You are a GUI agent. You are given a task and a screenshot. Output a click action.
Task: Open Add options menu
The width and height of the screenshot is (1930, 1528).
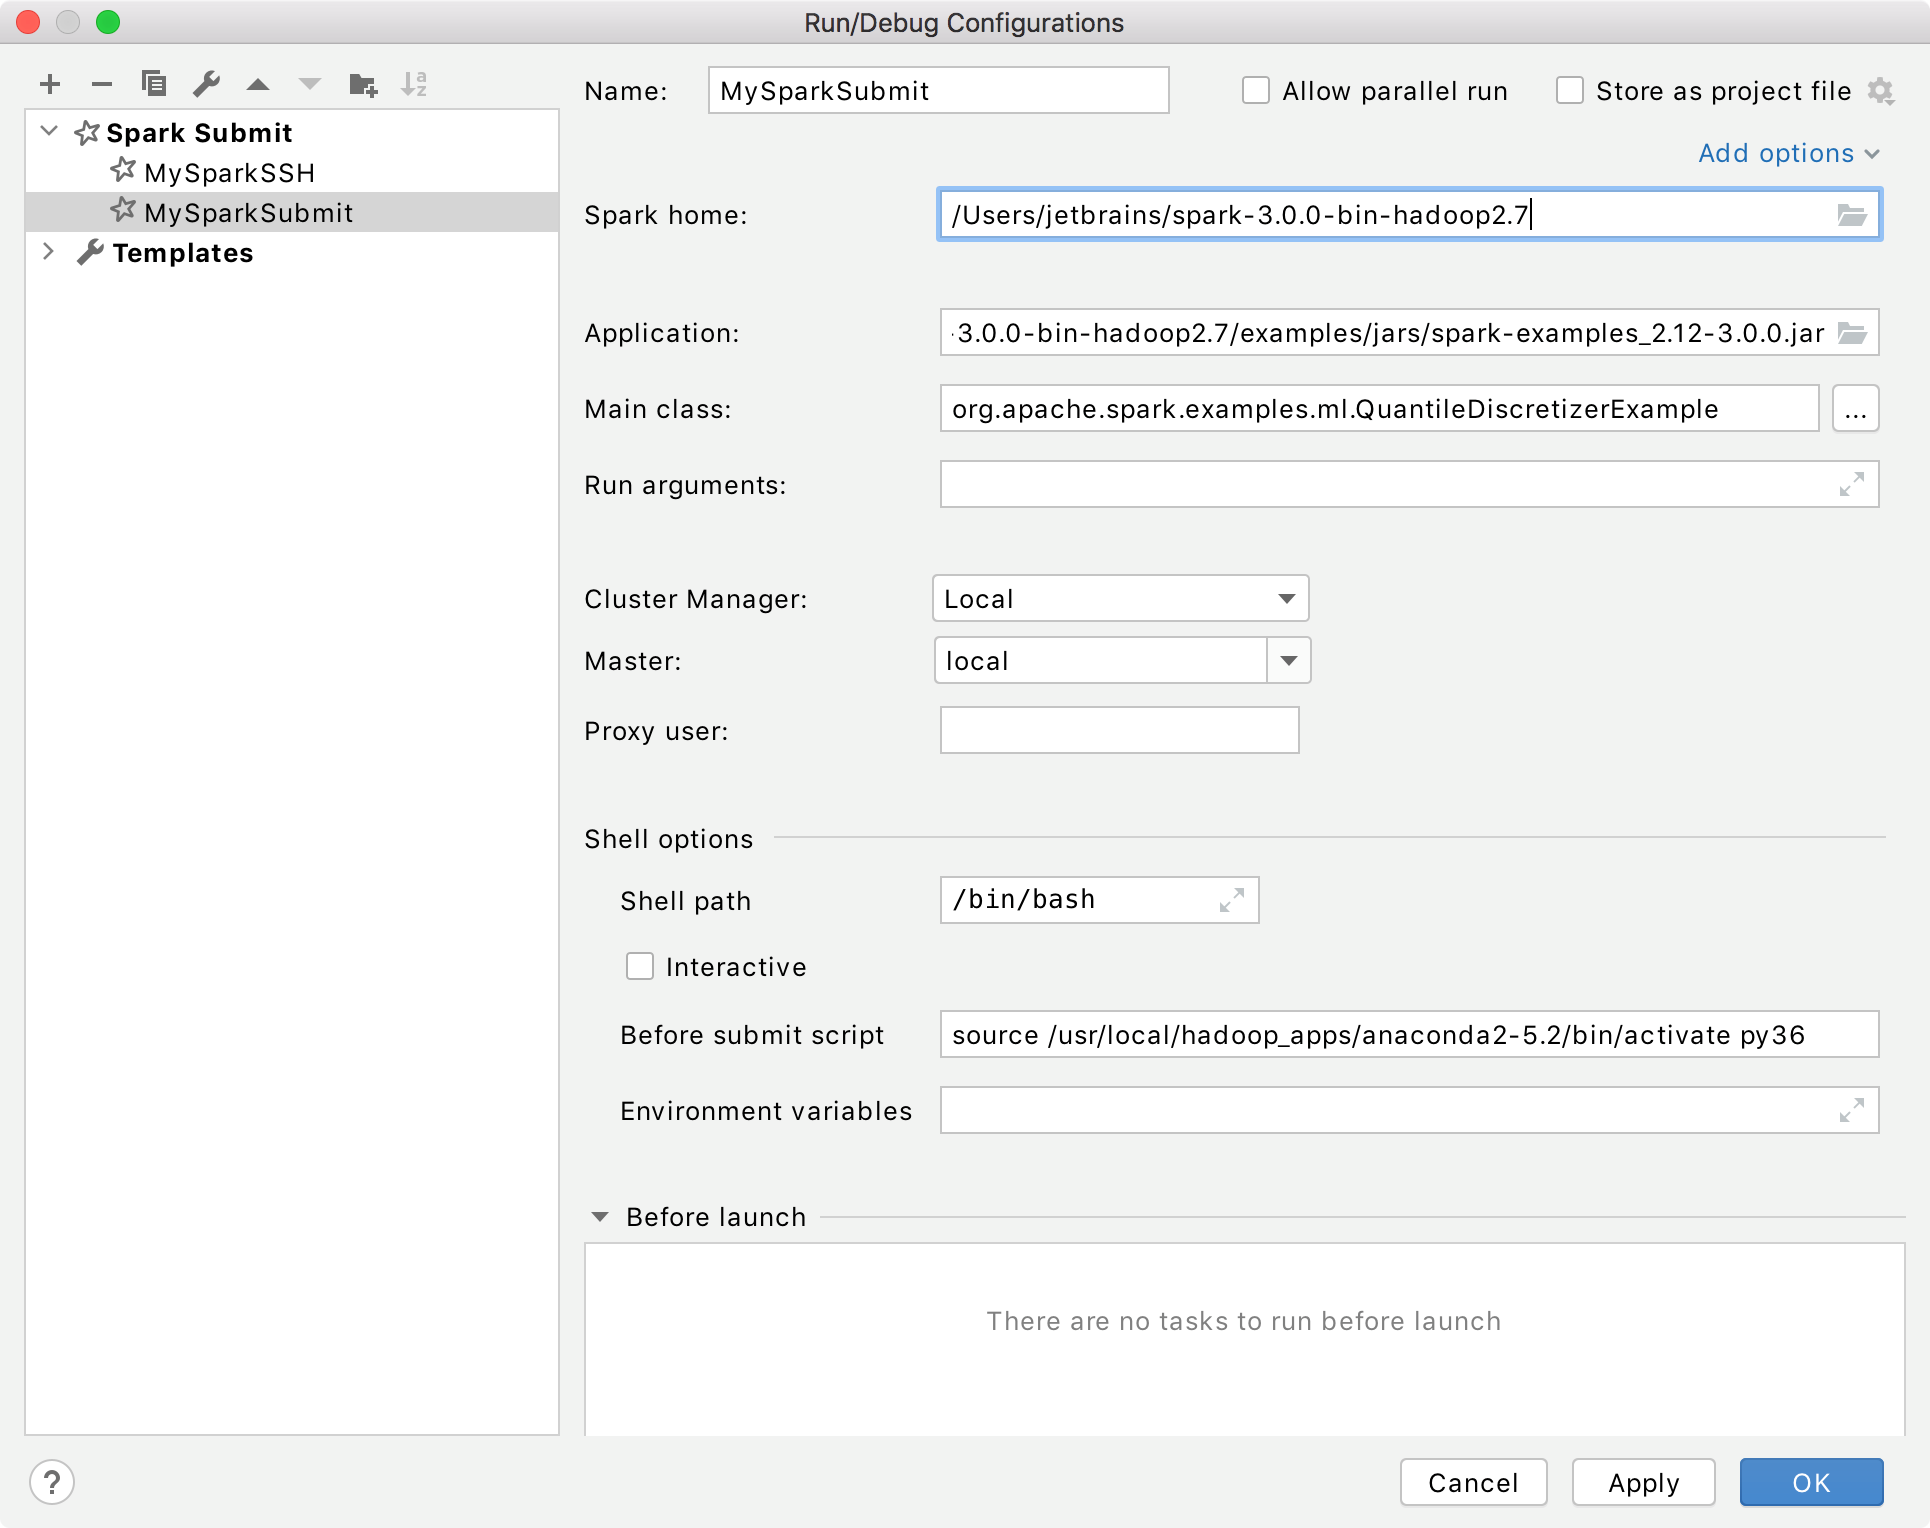(x=1787, y=153)
